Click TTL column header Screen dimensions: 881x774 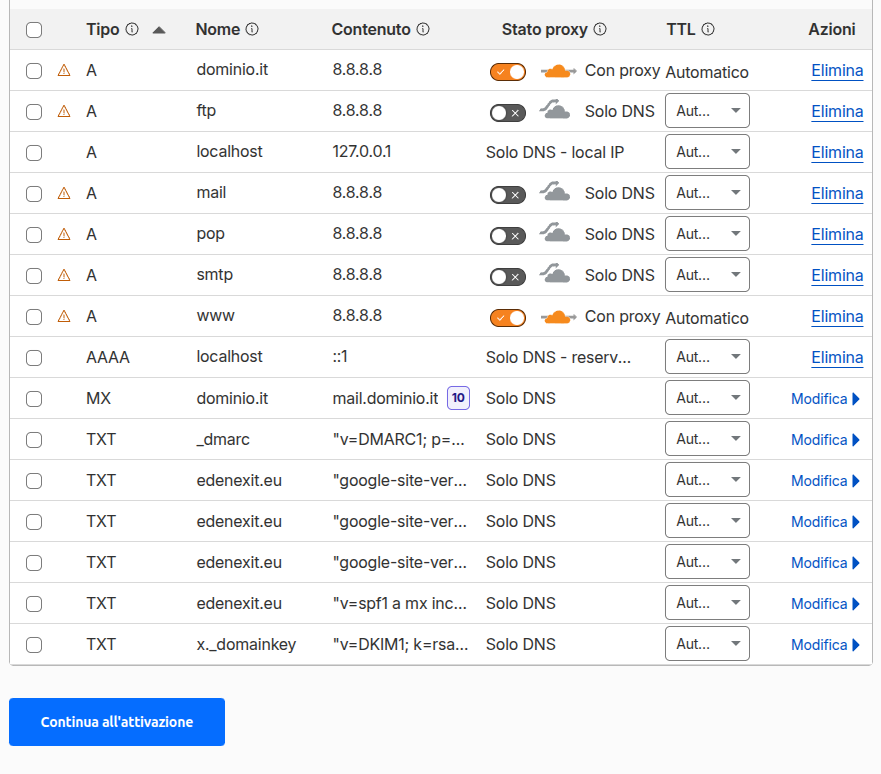681,29
